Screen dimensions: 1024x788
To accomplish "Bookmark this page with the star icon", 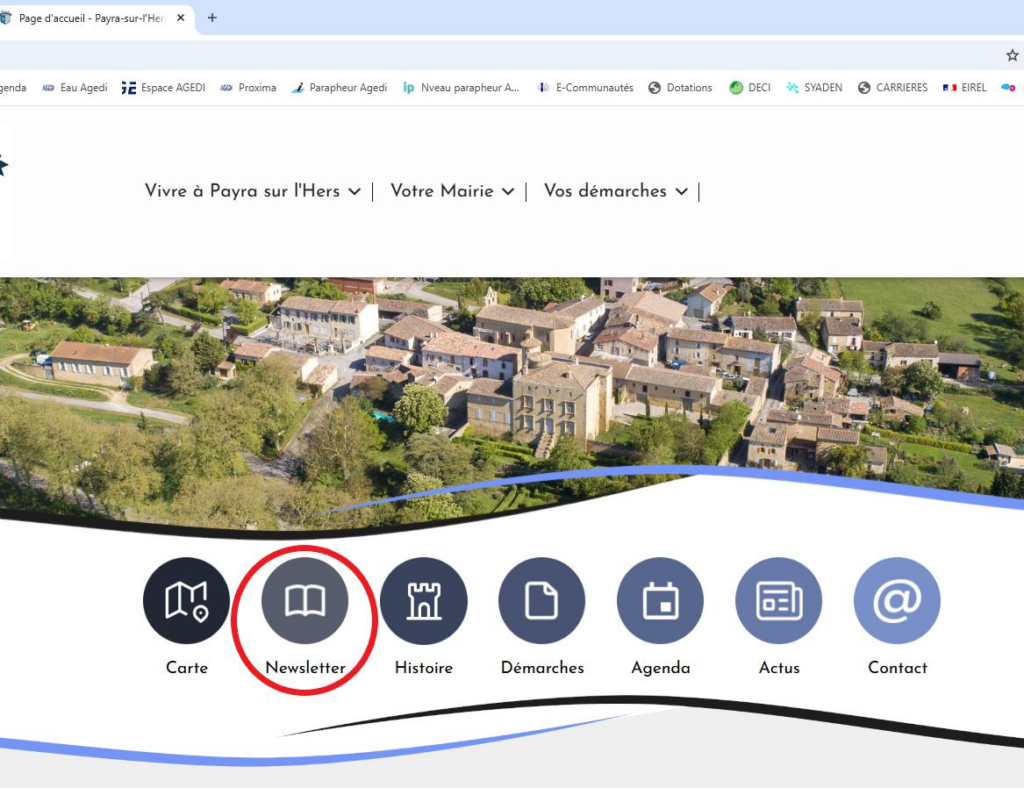I will click(1011, 55).
